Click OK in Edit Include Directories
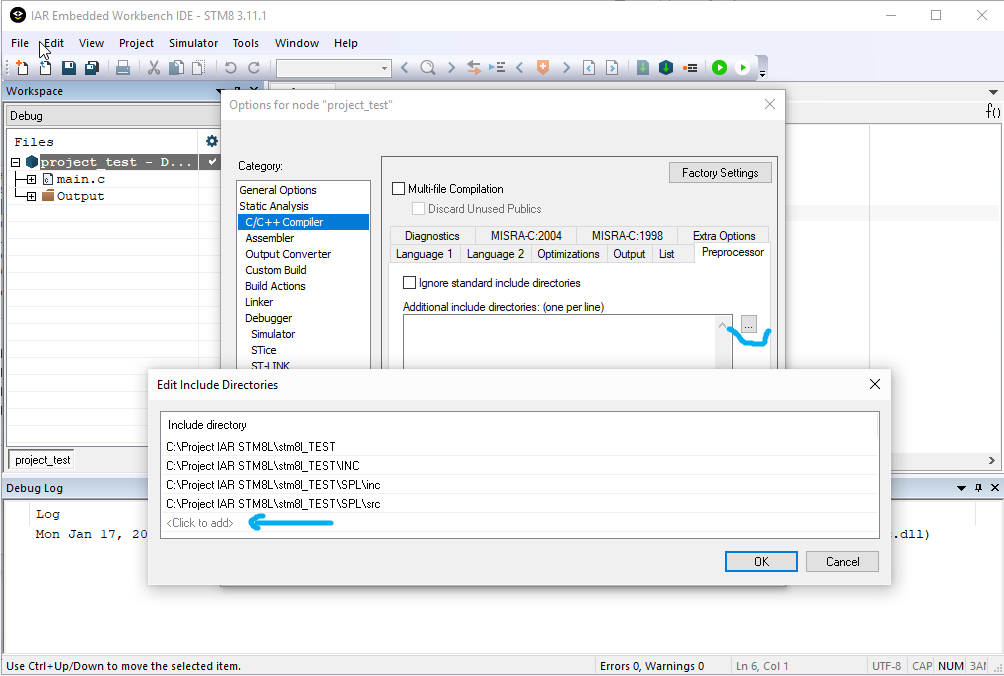The image size is (1004, 676). [x=761, y=561]
